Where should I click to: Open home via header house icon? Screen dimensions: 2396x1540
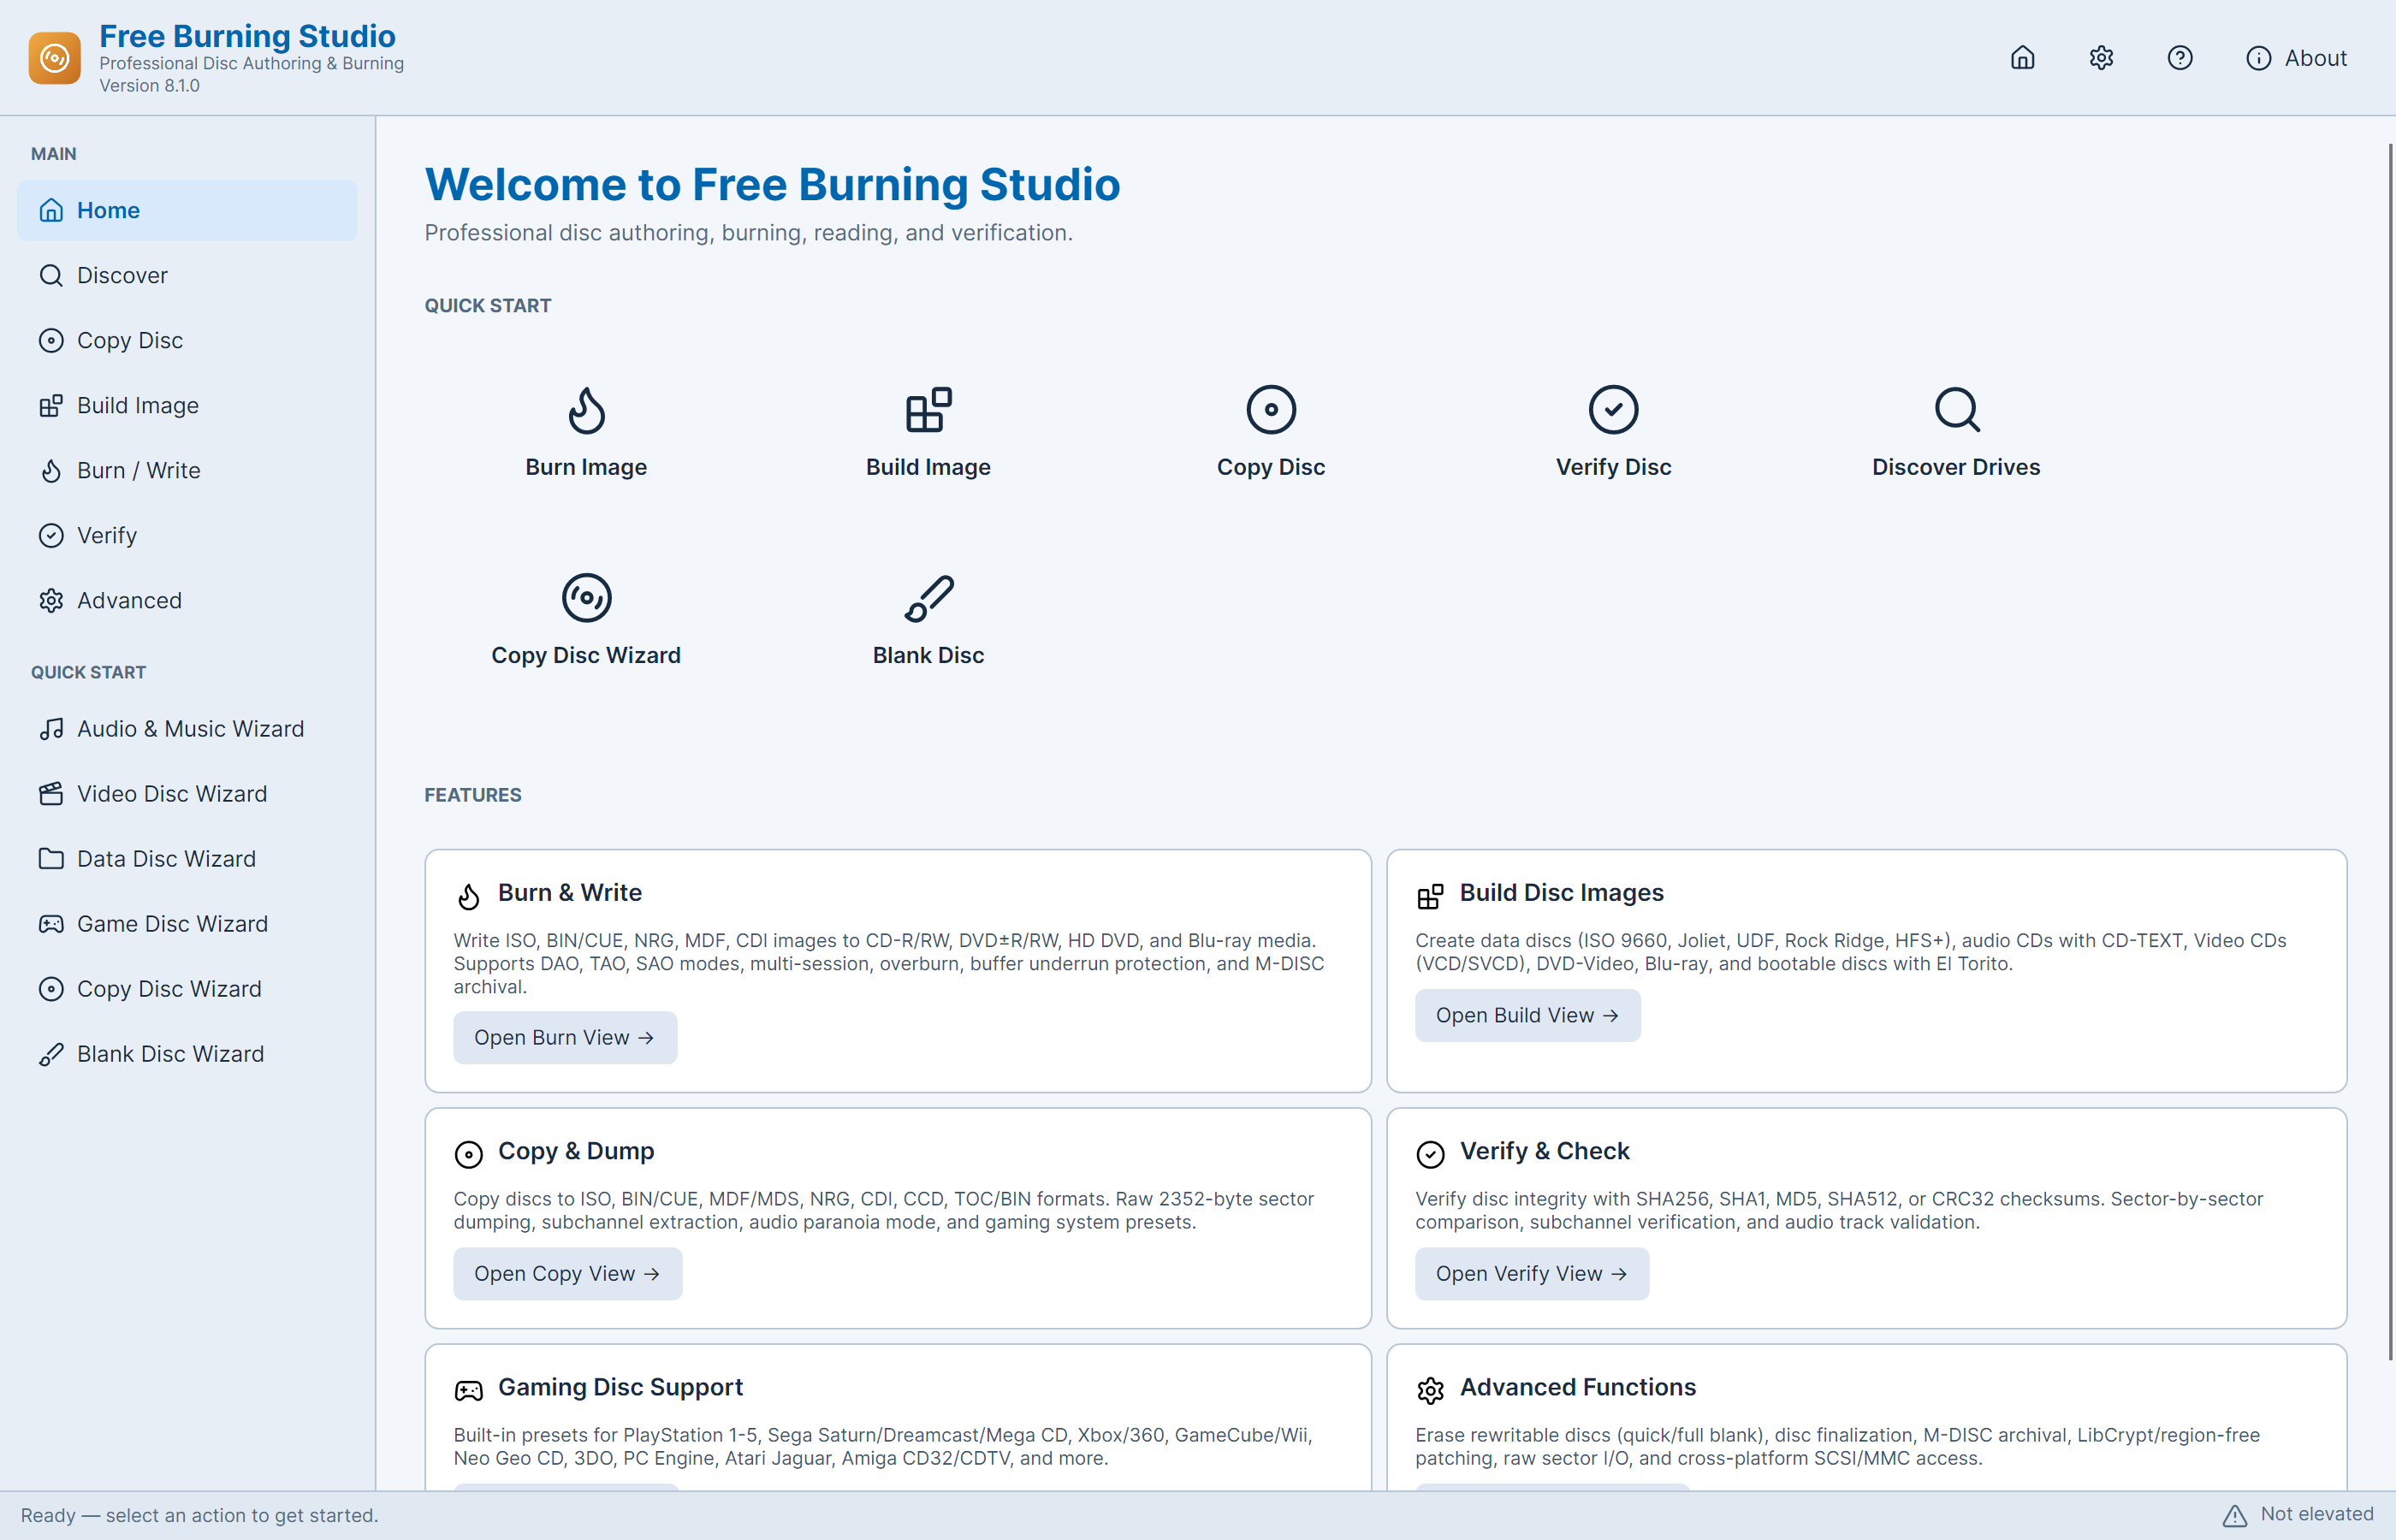(x=2022, y=58)
